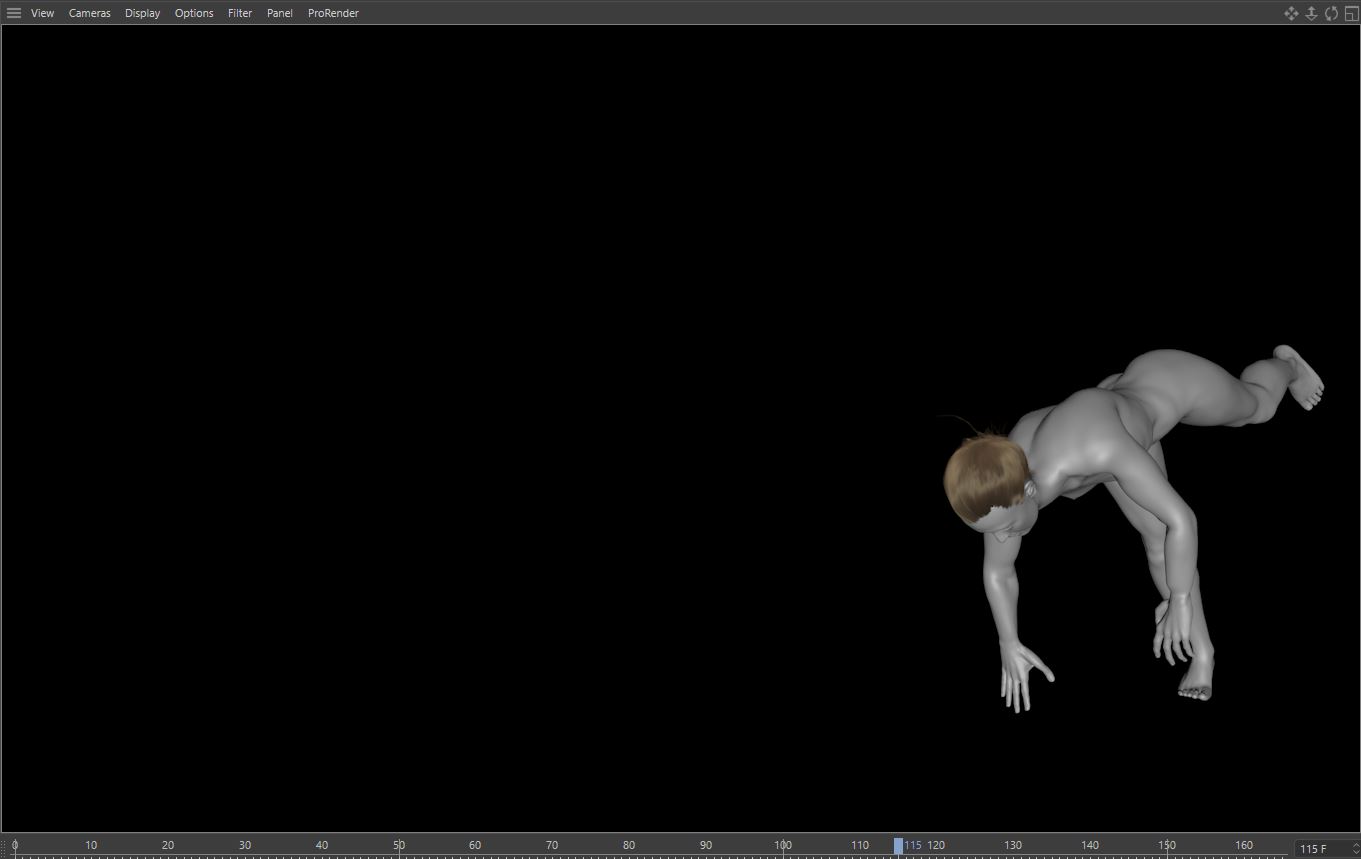This screenshot has width=1361, height=859.
Task: Toggle the active view maximize icon
Action: [1351, 13]
